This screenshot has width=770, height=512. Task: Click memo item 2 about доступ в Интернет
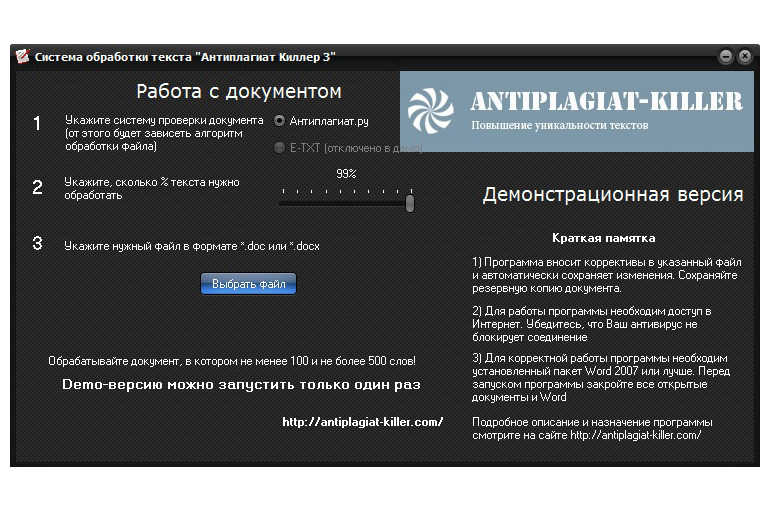pos(592,324)
